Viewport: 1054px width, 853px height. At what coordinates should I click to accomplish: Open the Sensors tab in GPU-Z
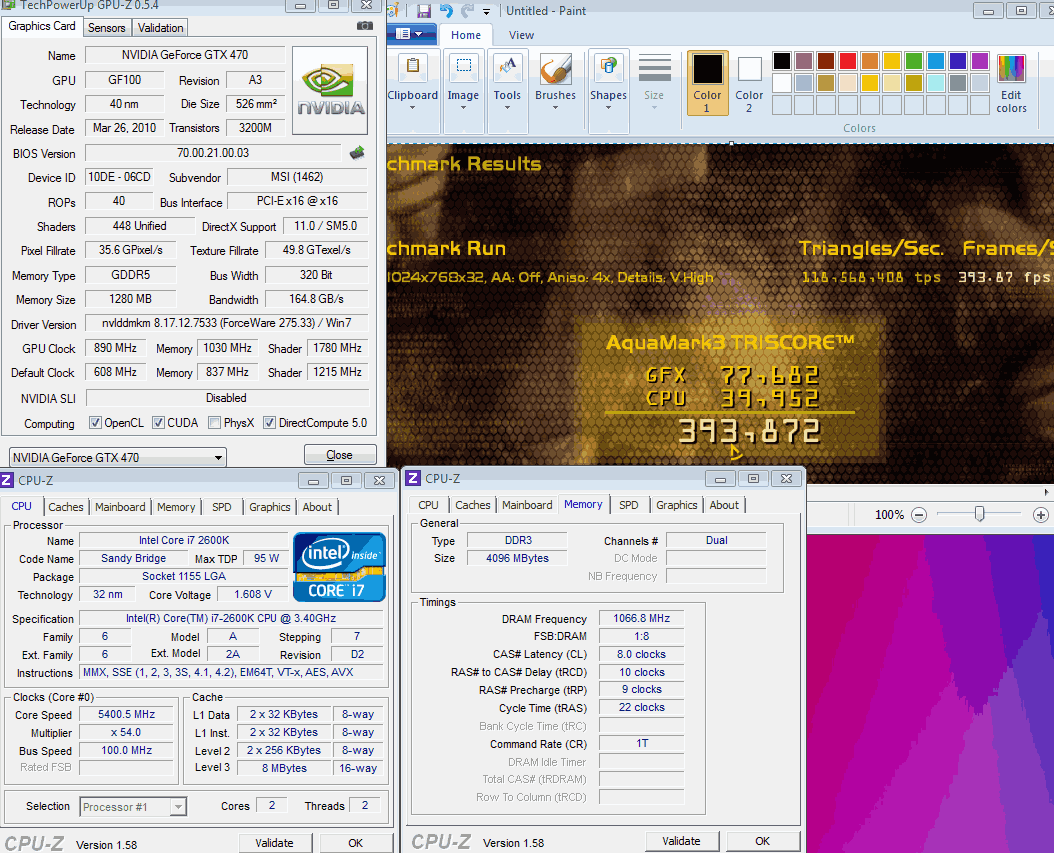(106, 28)
